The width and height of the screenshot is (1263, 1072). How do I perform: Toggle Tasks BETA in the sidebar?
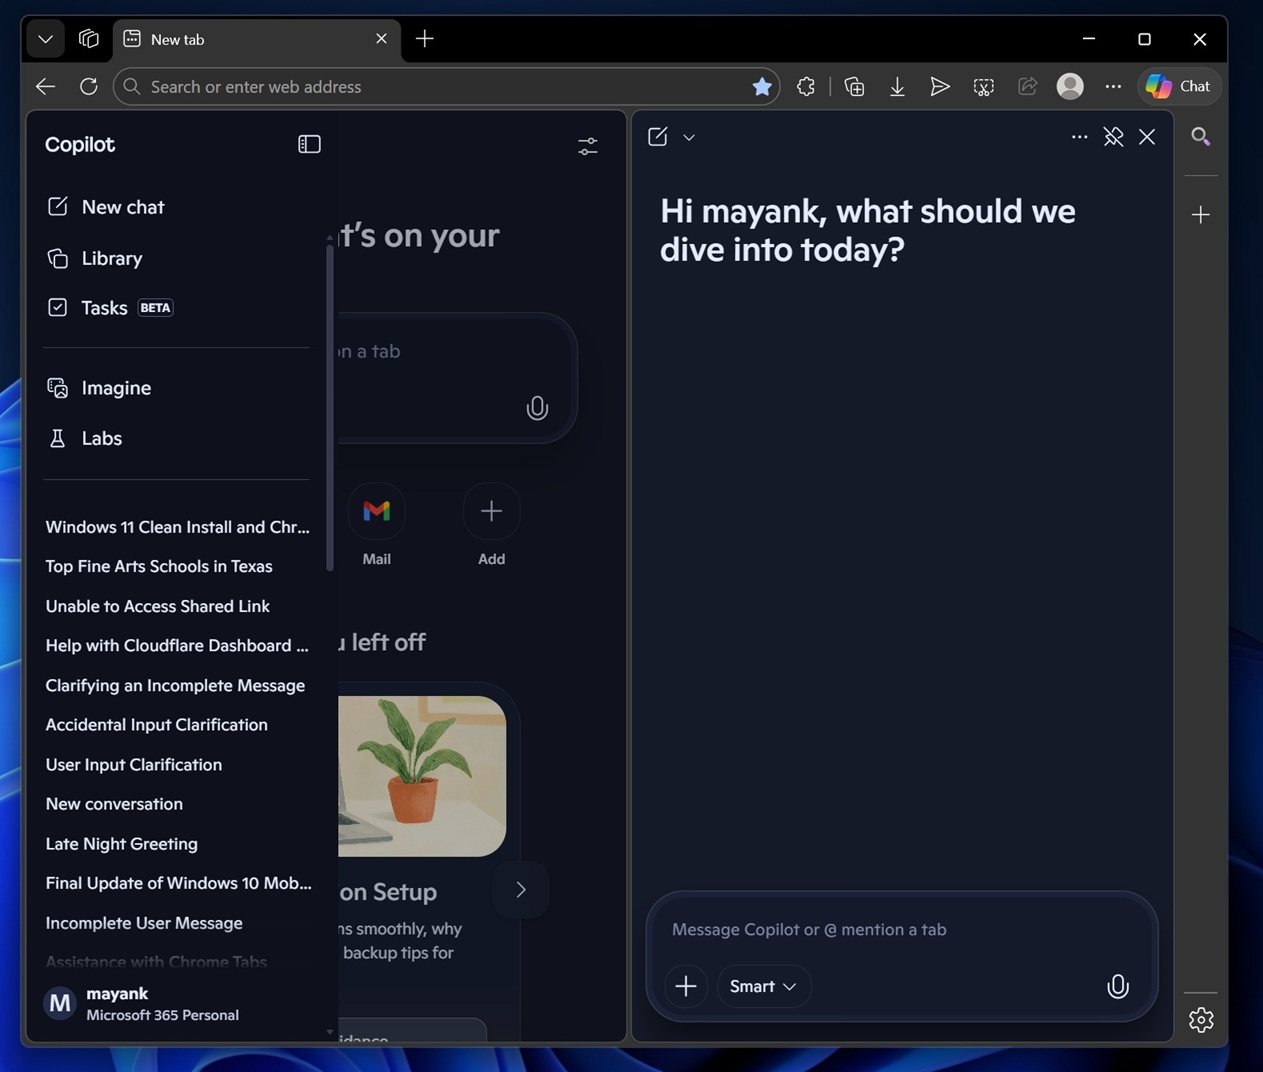(103, 307)
